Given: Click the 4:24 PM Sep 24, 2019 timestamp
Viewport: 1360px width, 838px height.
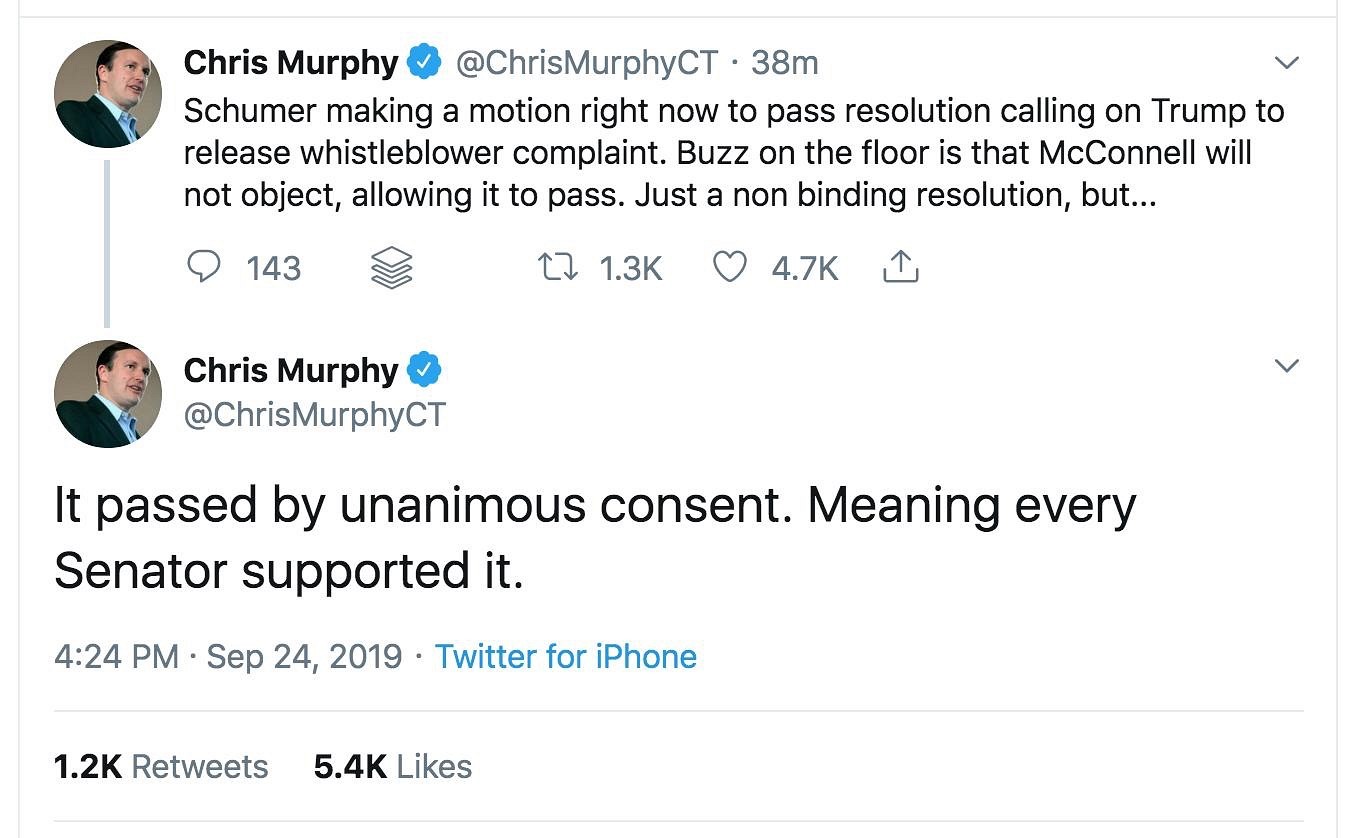Looking at the screenshot, I should [228, 657].
